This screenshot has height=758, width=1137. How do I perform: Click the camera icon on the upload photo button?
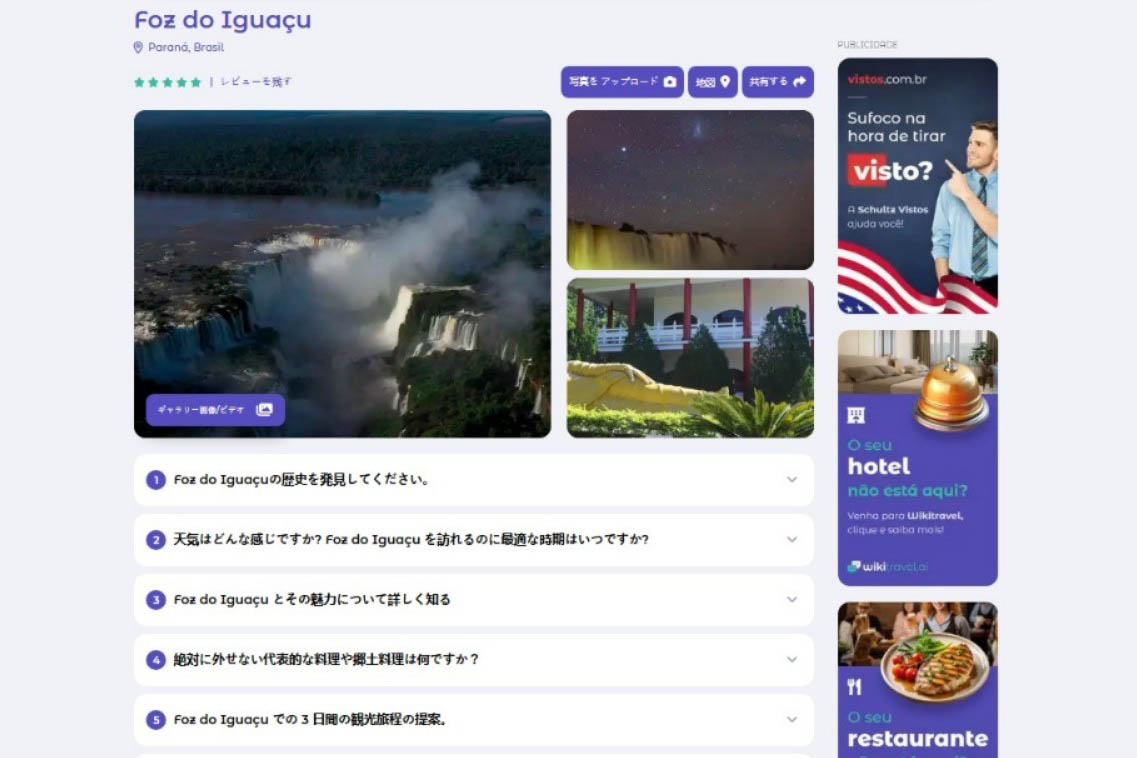[670, 82]
